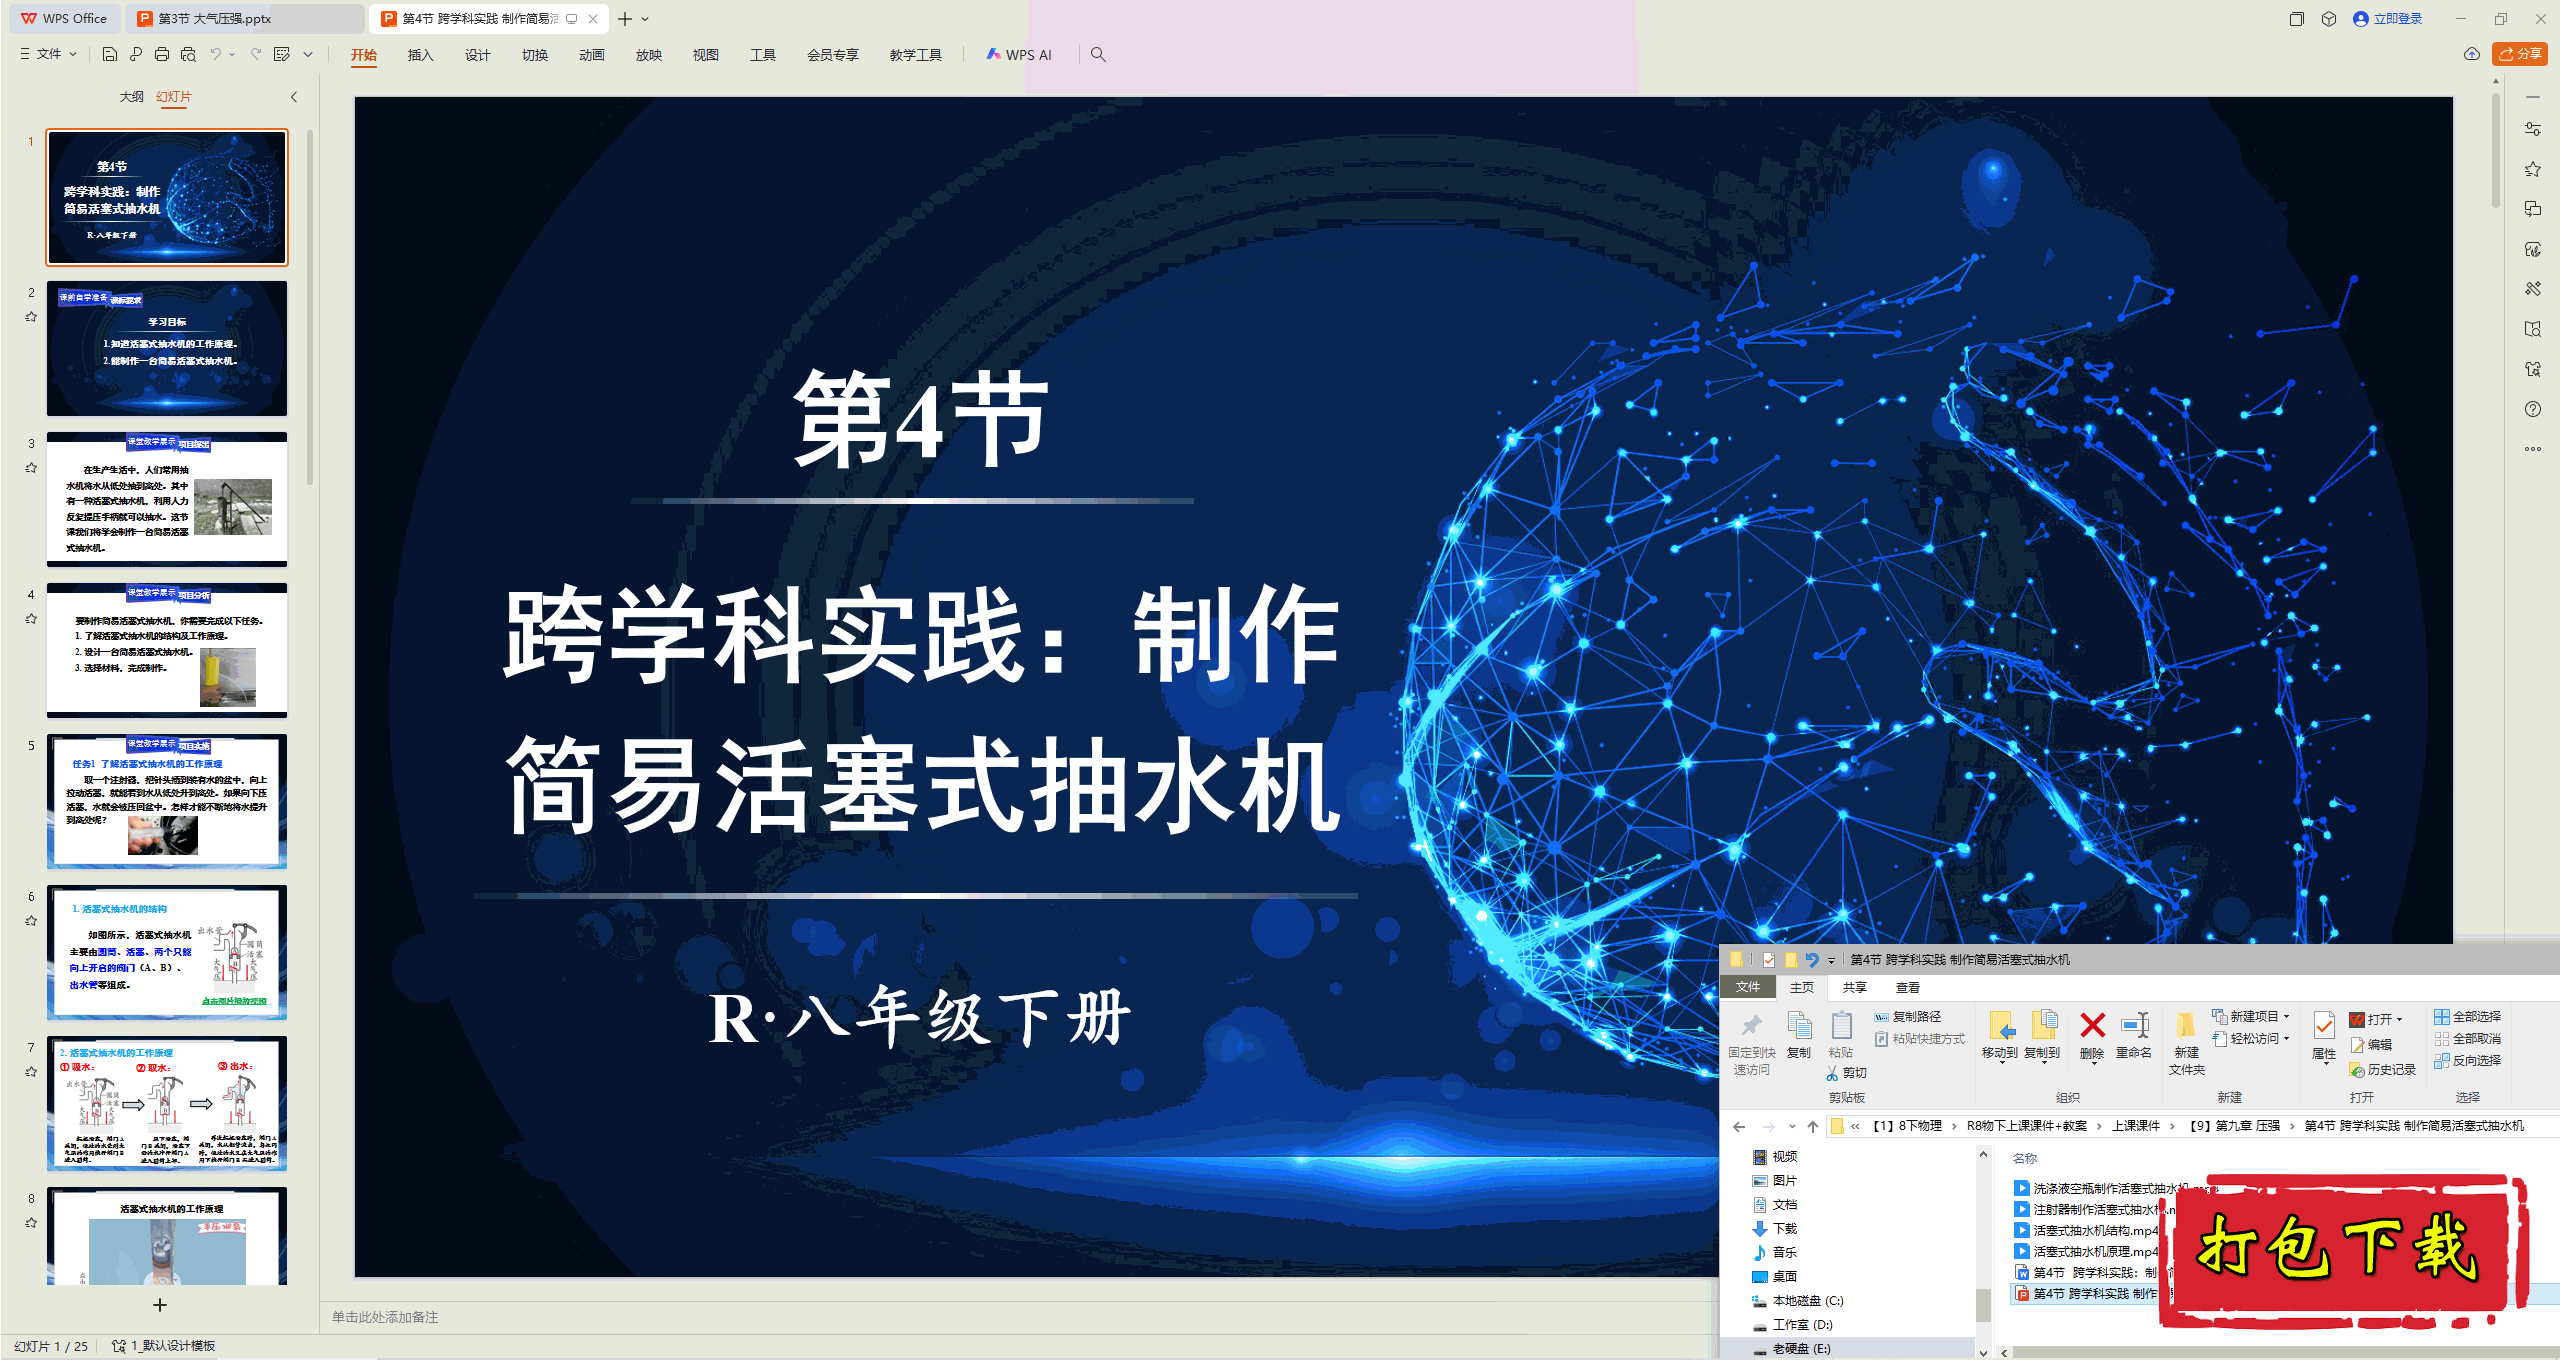Select slide 5 thumbnail
2560x1360 pixels.
(x=167, y=801)
